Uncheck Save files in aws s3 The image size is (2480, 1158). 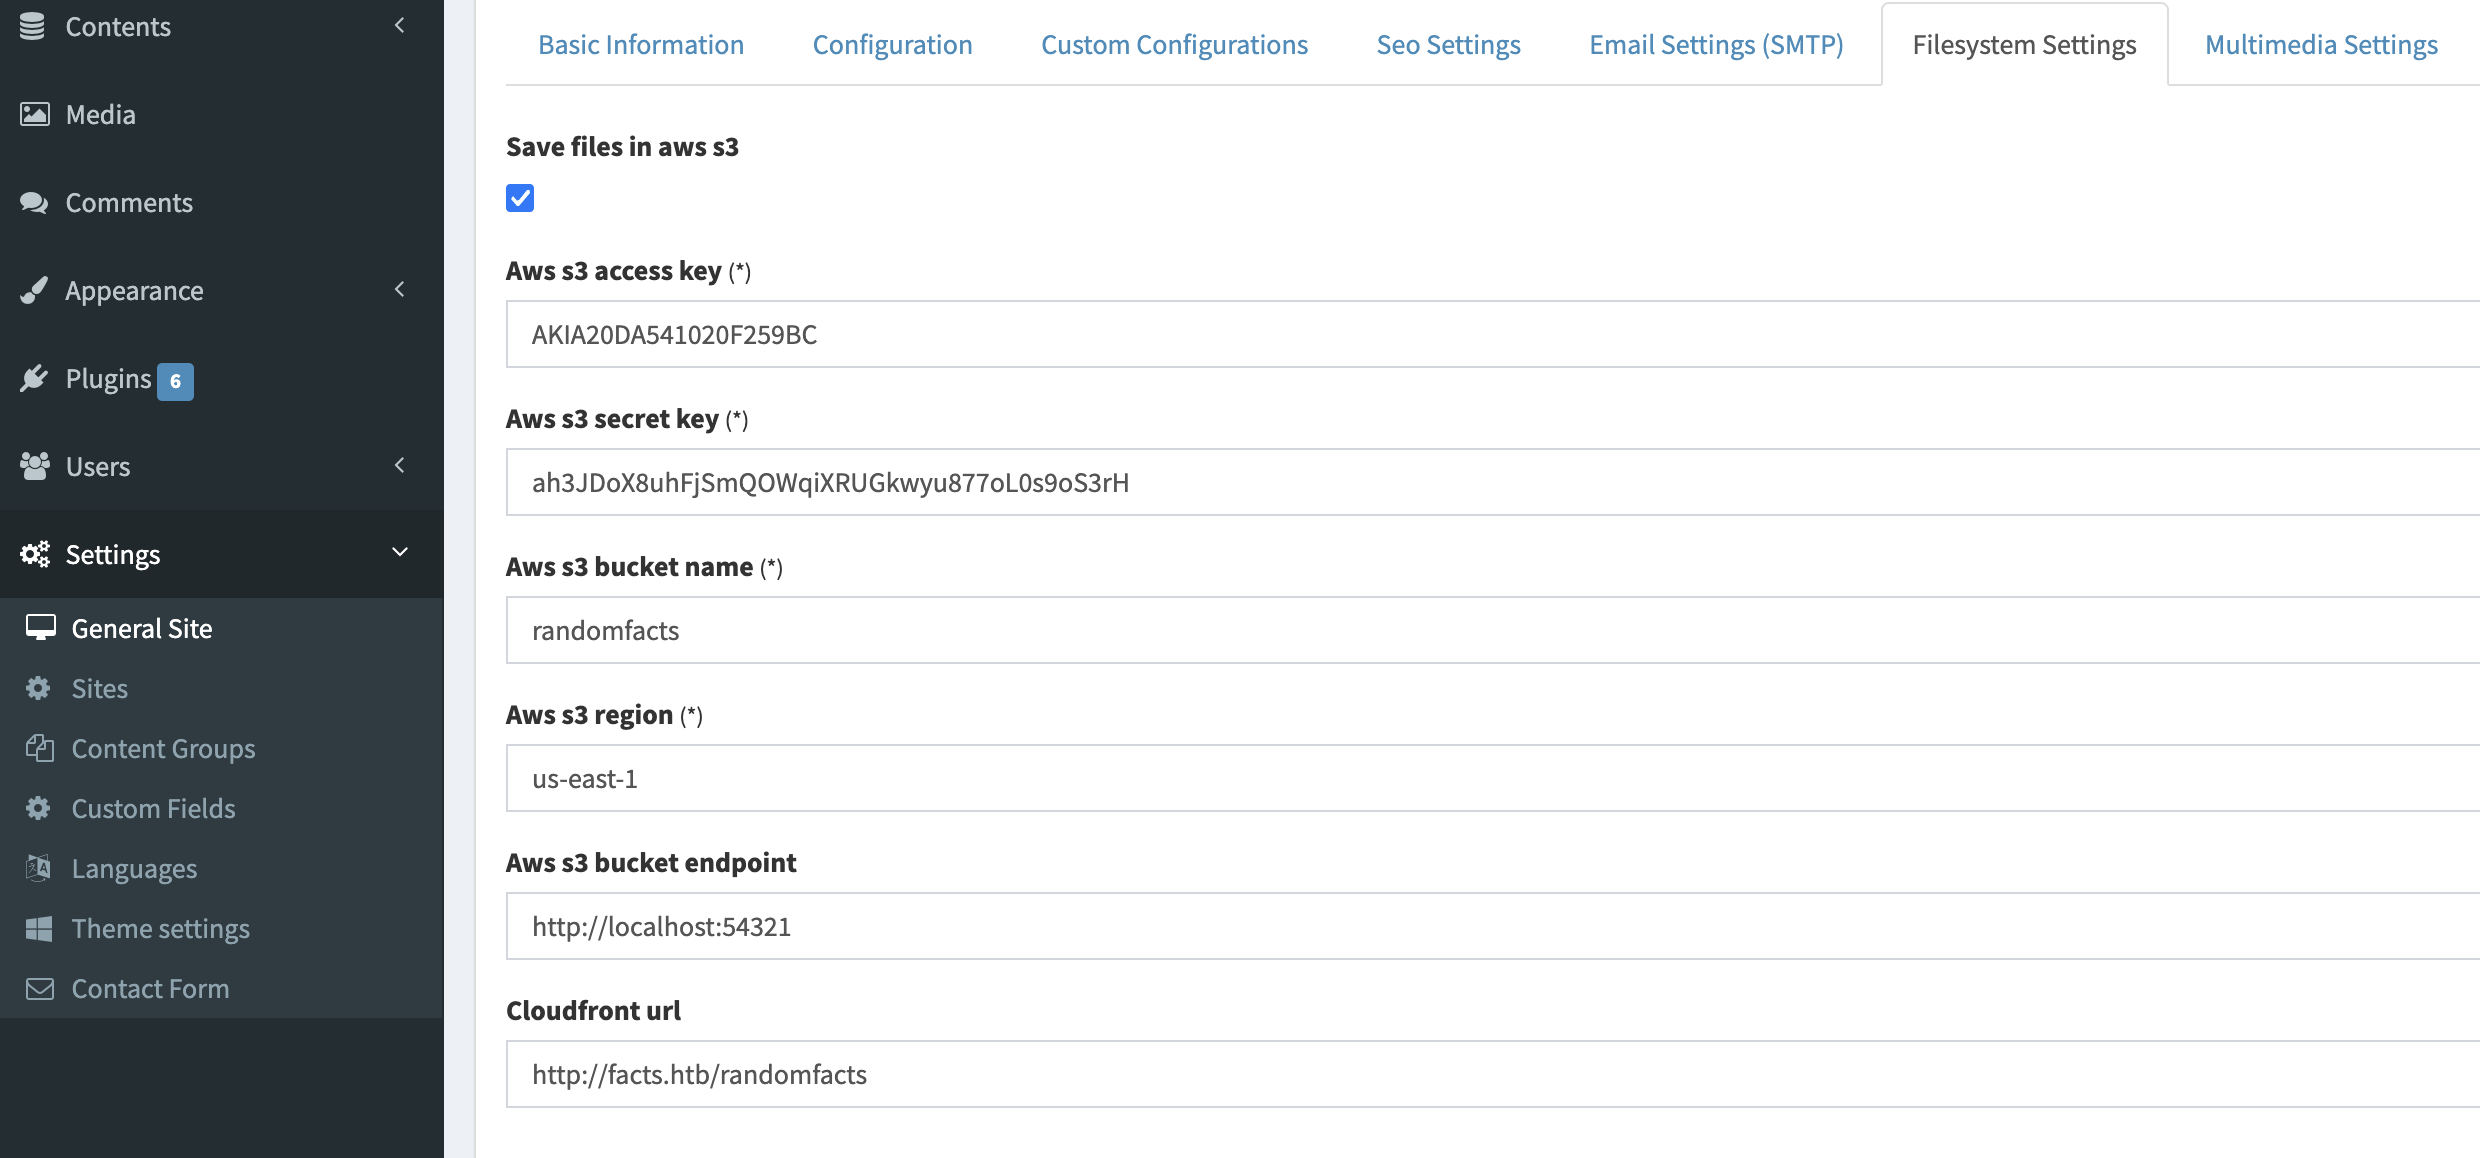(520, 198)
